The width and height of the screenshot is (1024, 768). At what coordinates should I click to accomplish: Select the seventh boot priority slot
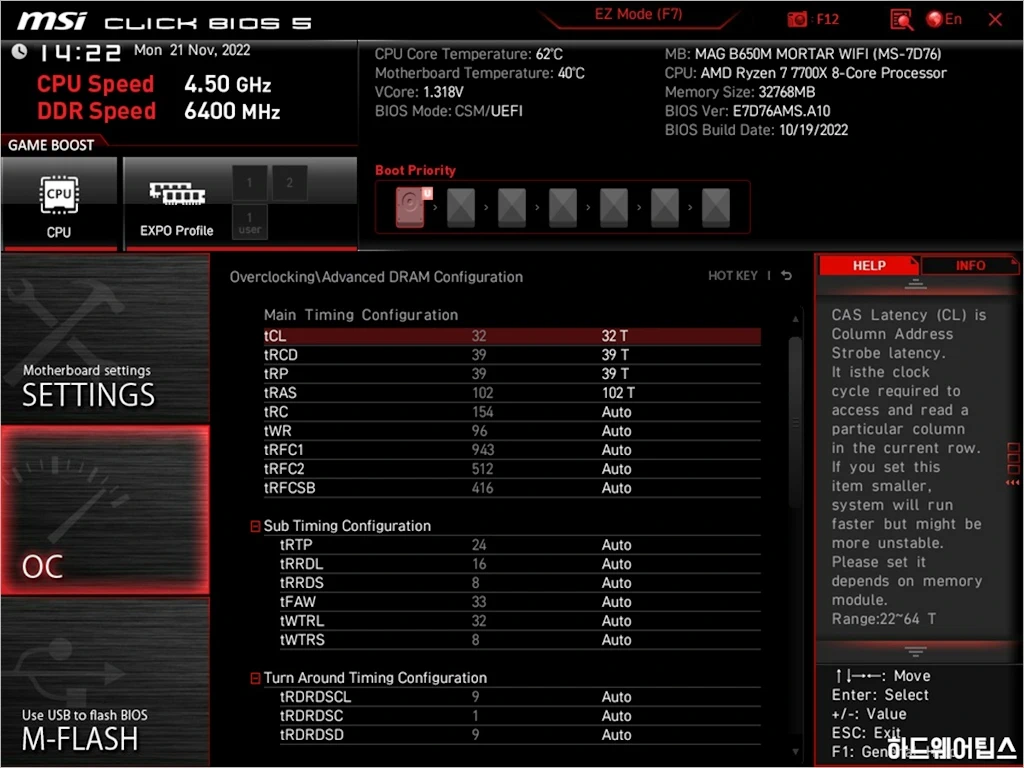click(716, 208)
